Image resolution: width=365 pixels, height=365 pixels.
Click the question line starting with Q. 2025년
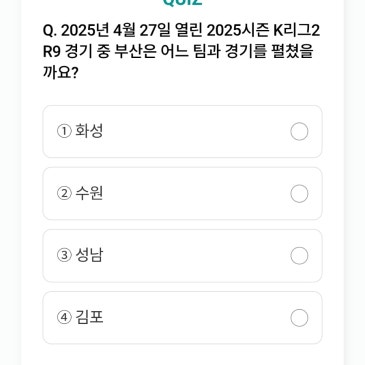[182, 31]
